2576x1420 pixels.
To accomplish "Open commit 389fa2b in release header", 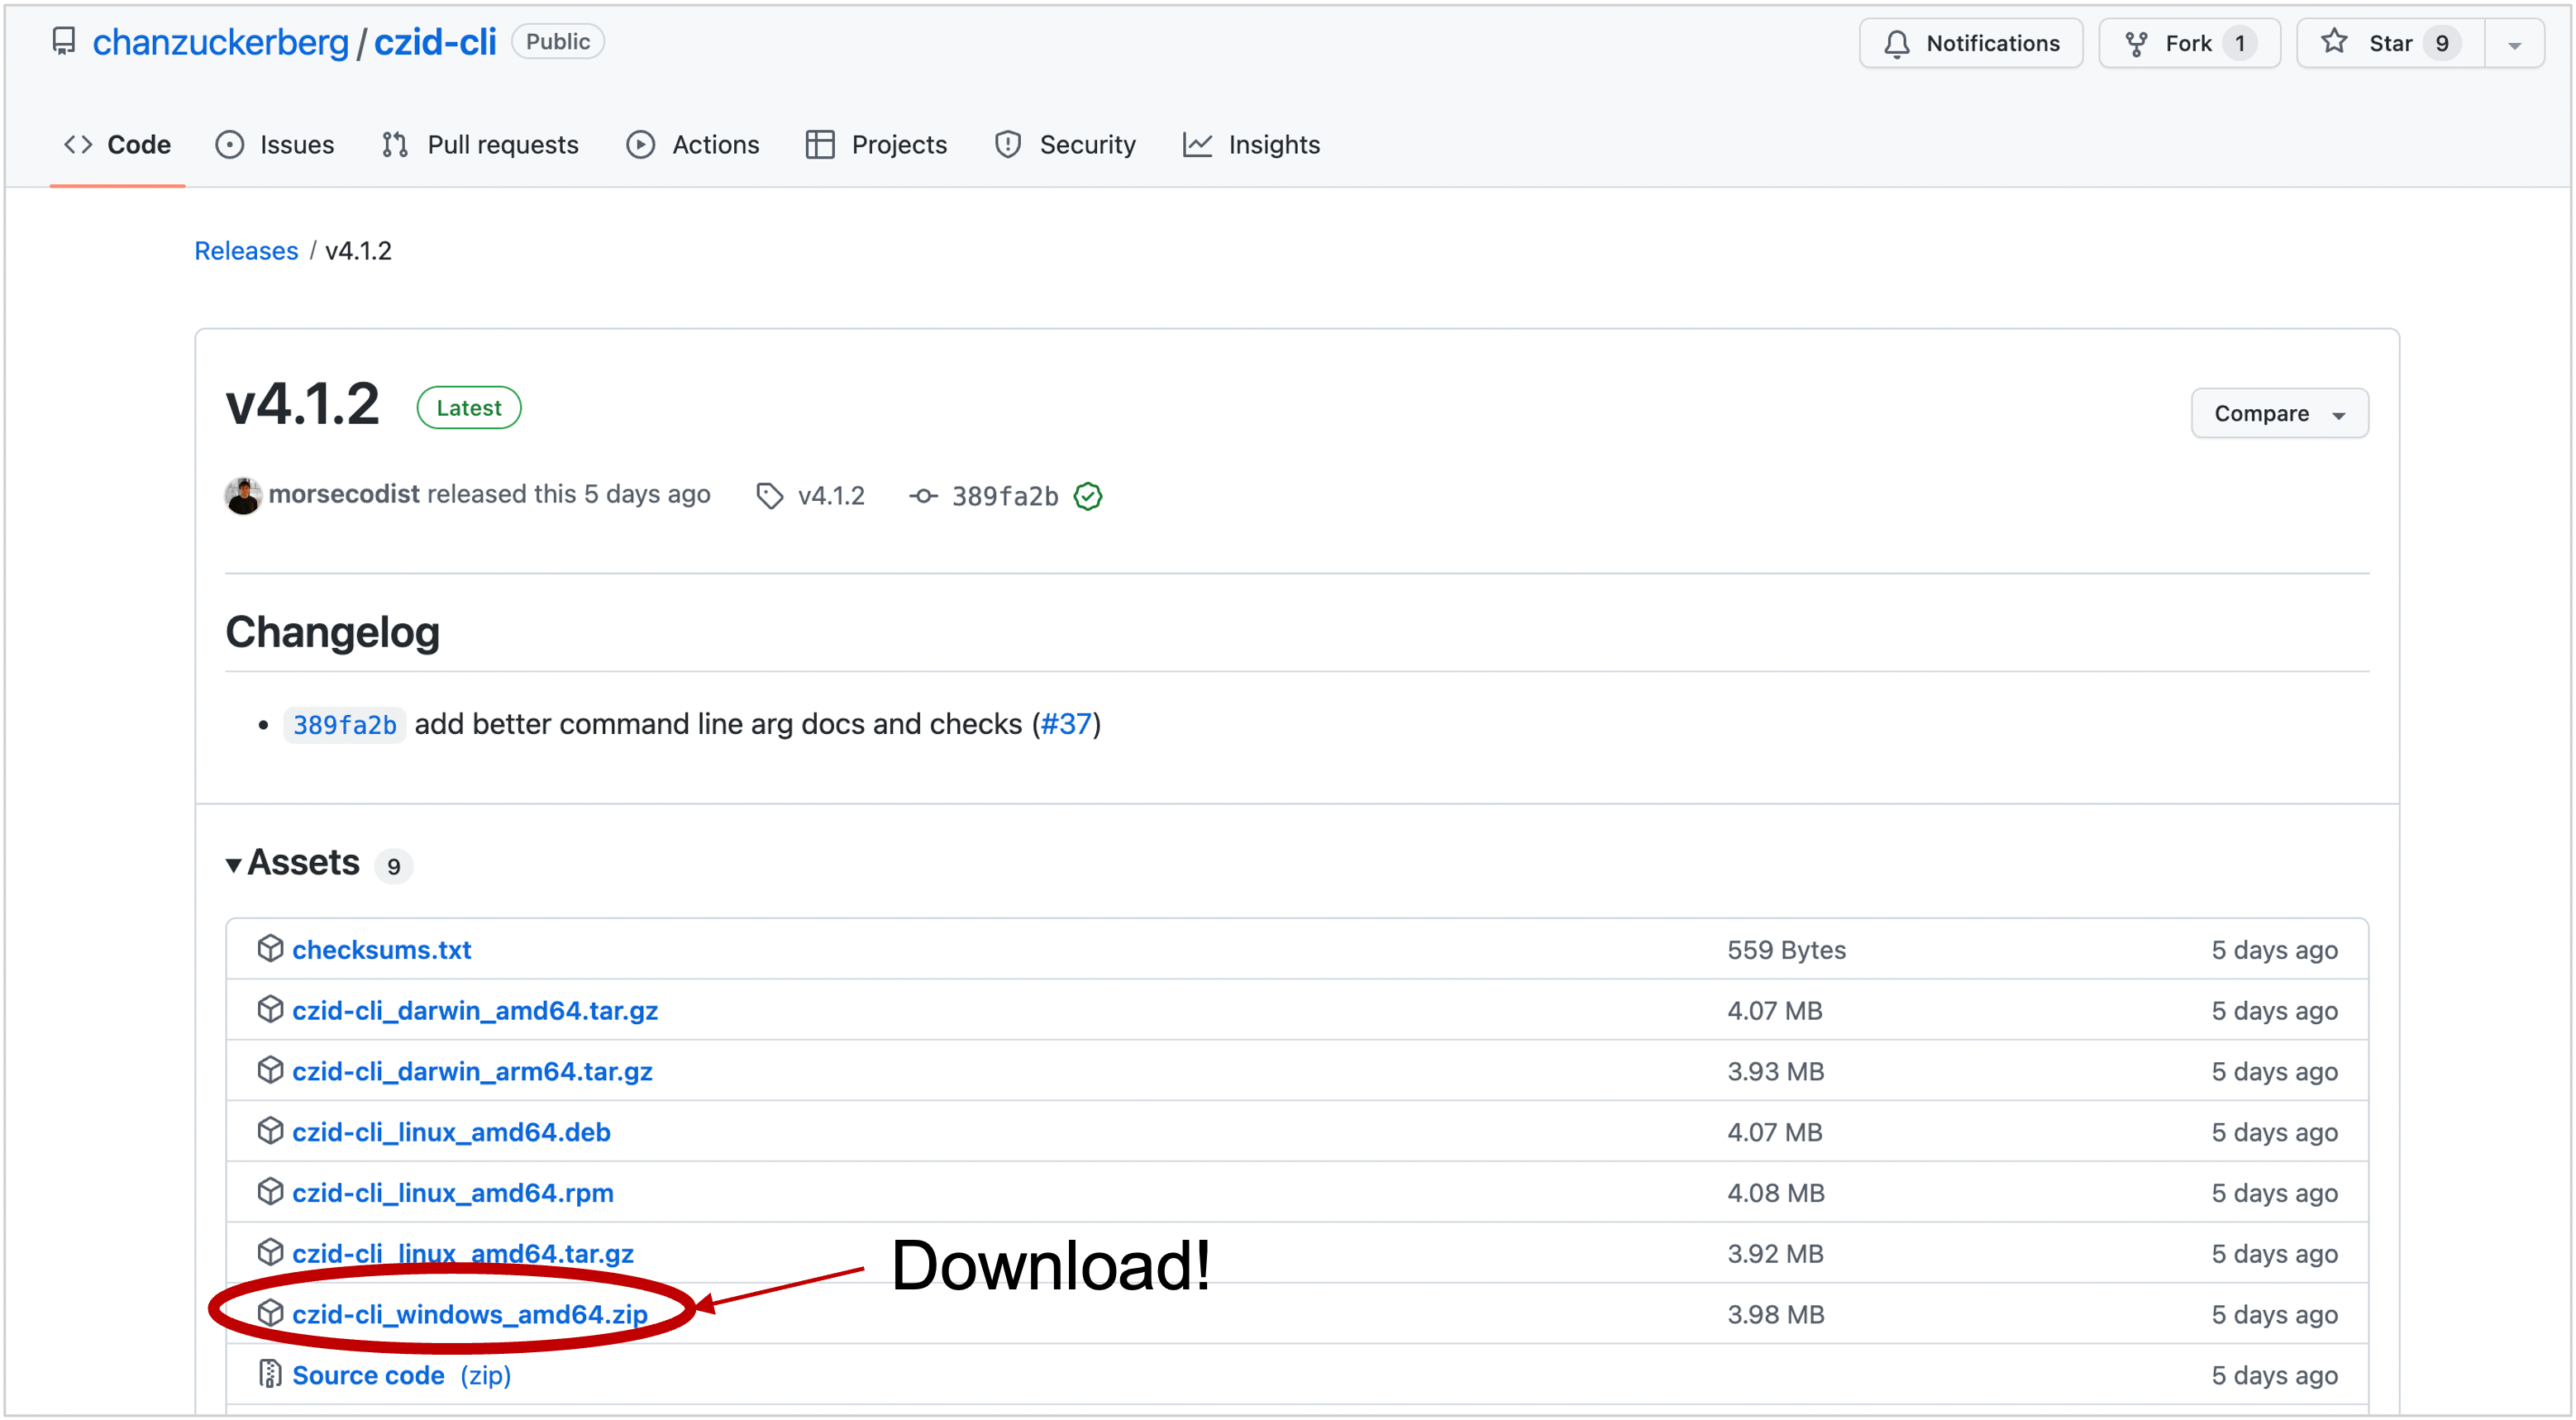I will click(1004, 496).
